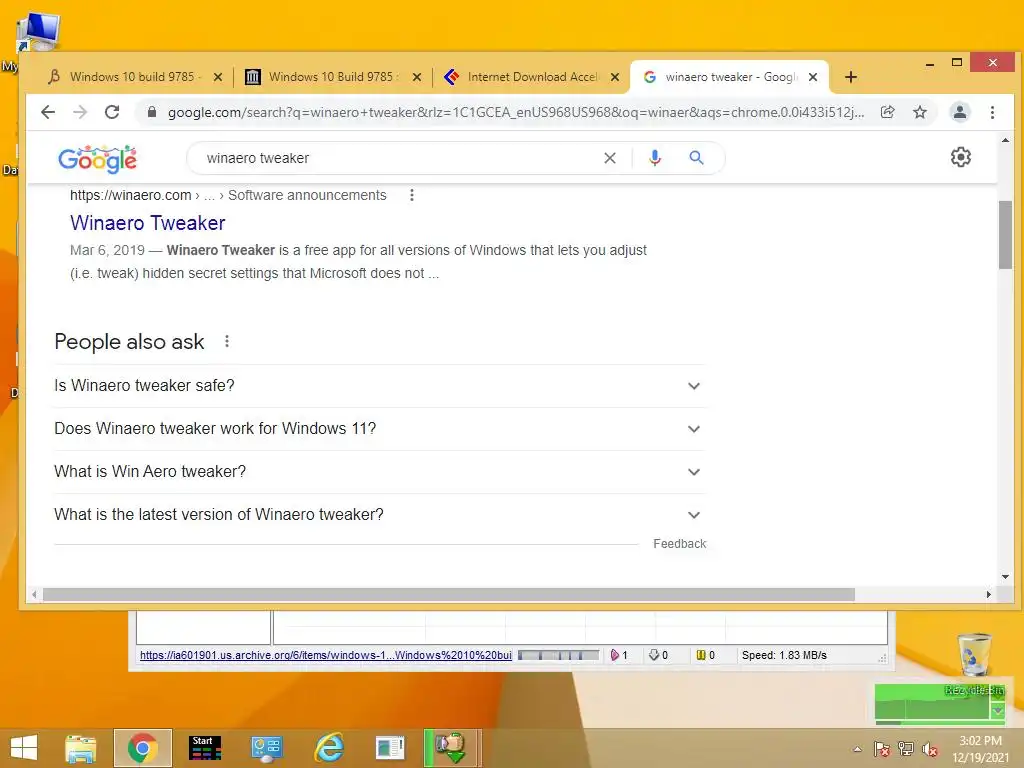Image resolution: width=1024 pixels, height=768 pixels.
Task: Open the Winaero Tweaker result link
Action: 148,223
